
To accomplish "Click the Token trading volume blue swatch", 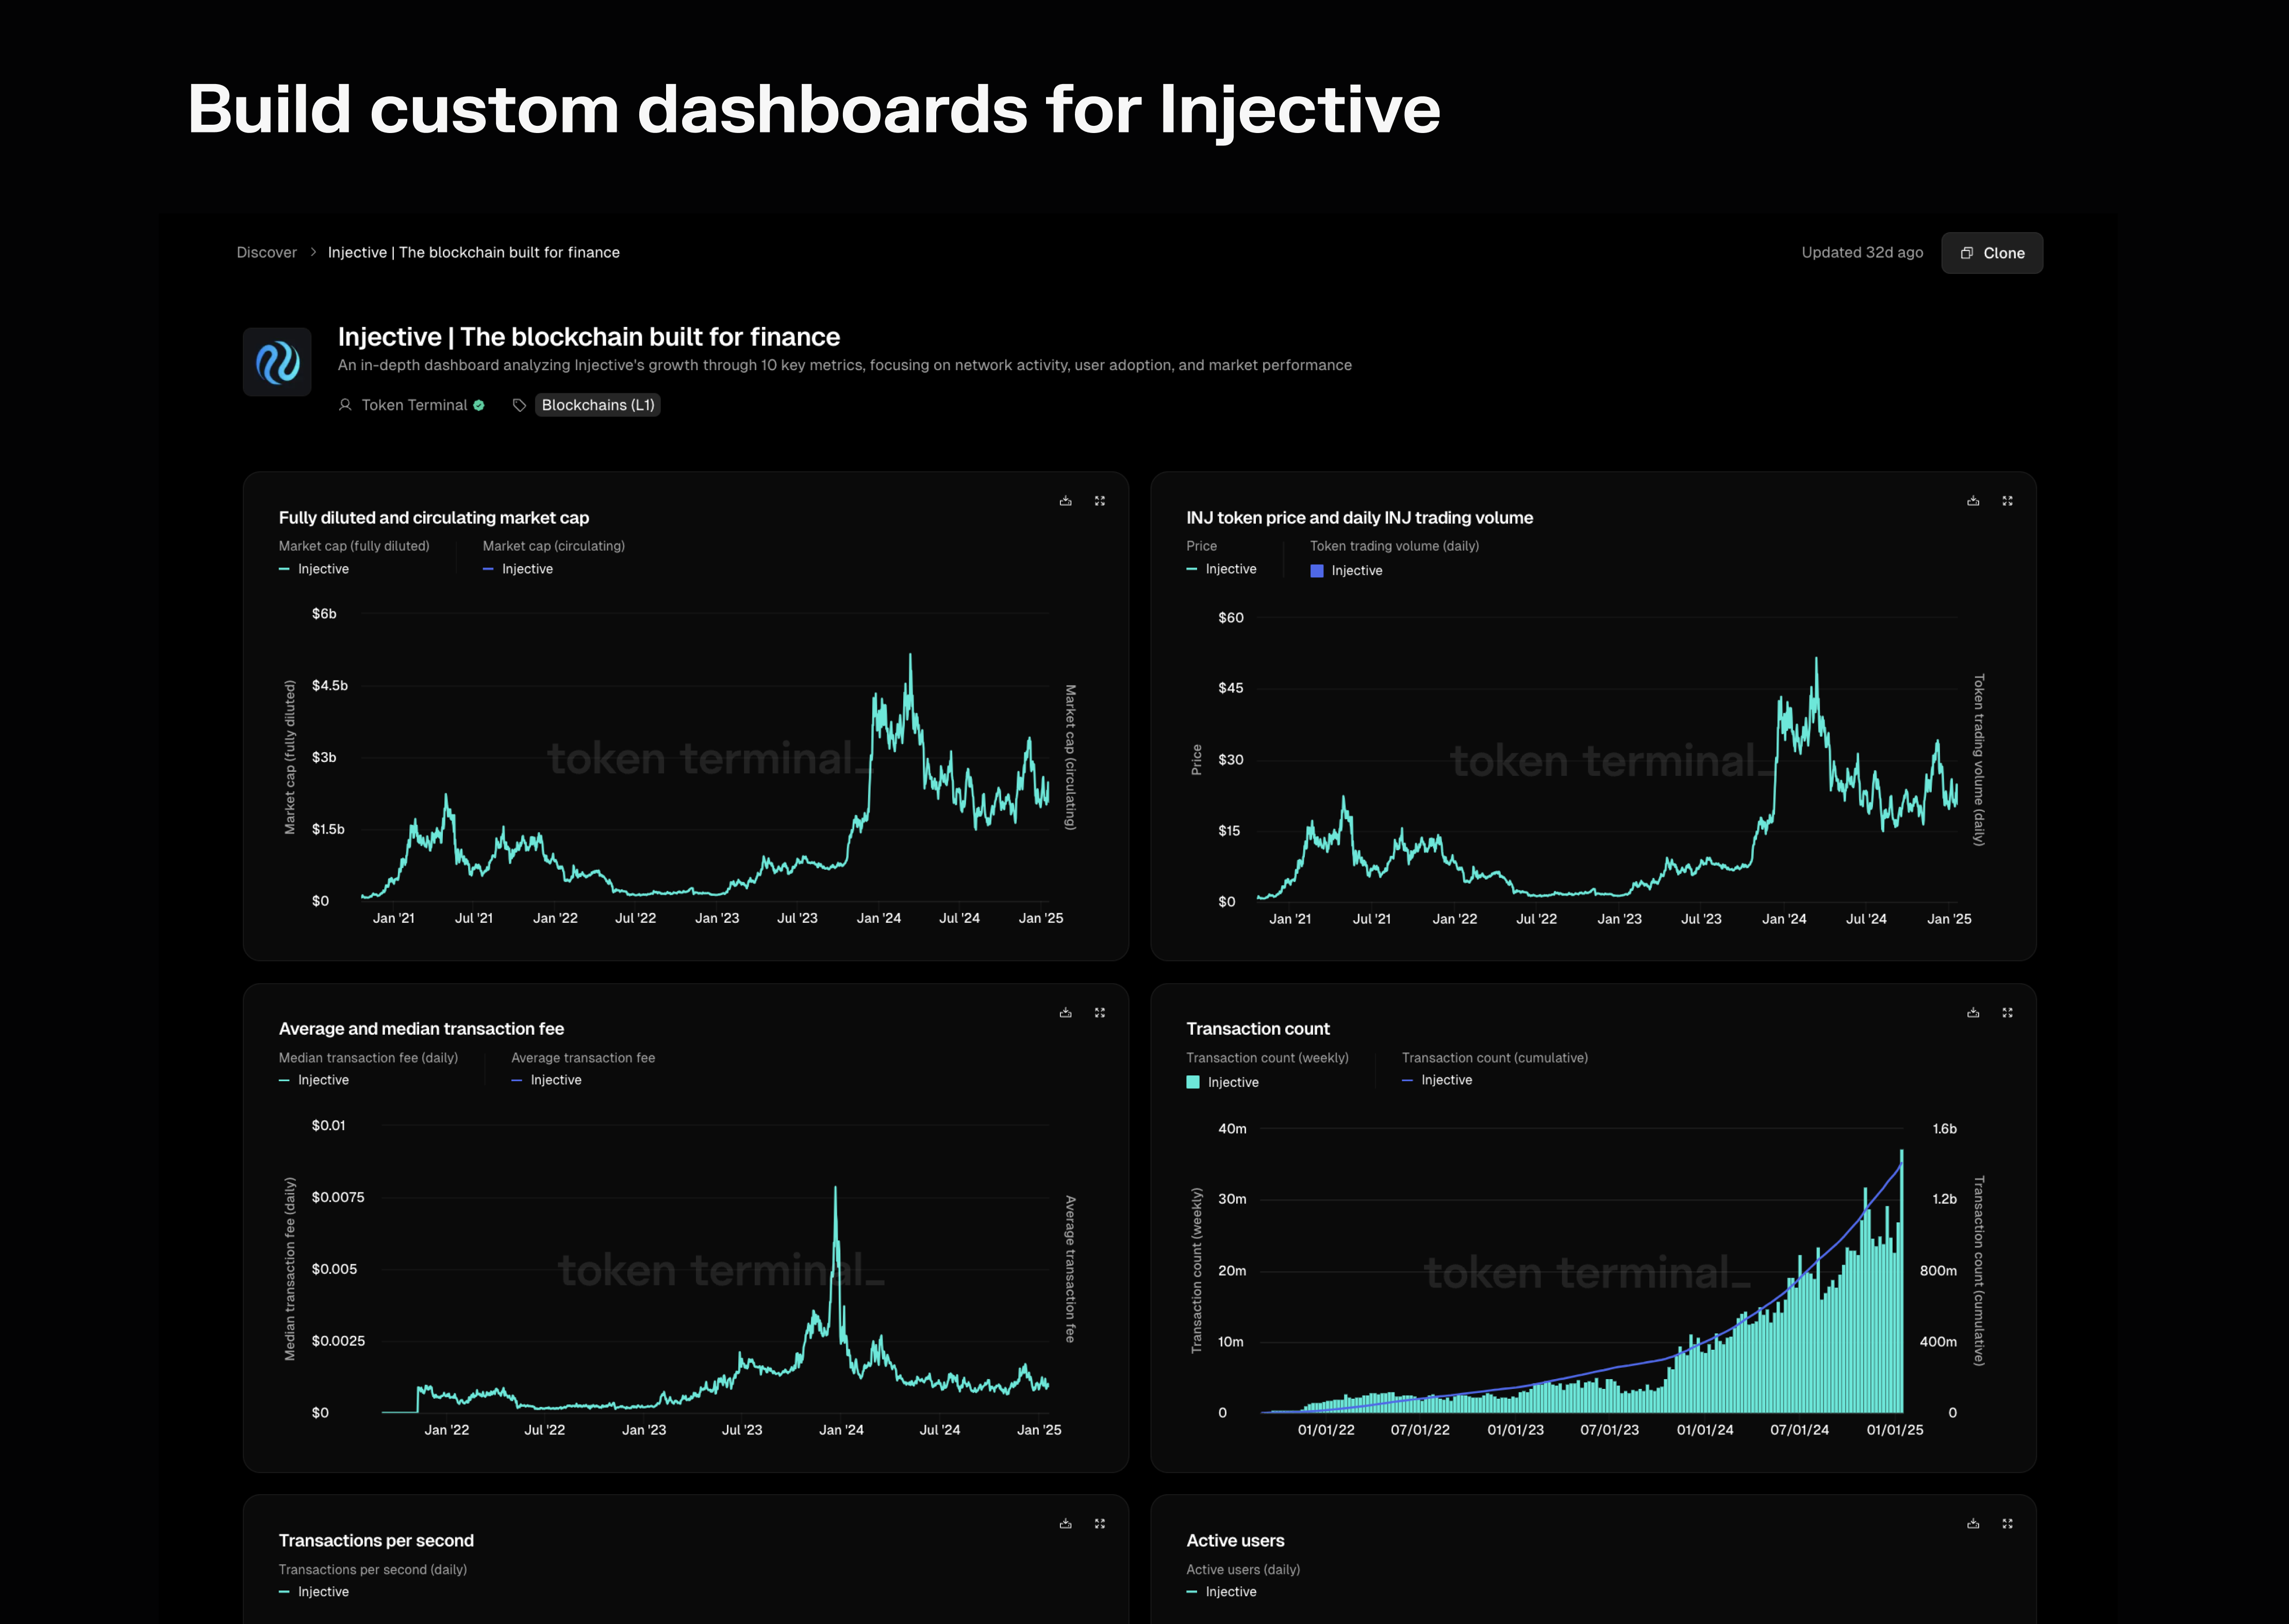I will click(1317, 571).
